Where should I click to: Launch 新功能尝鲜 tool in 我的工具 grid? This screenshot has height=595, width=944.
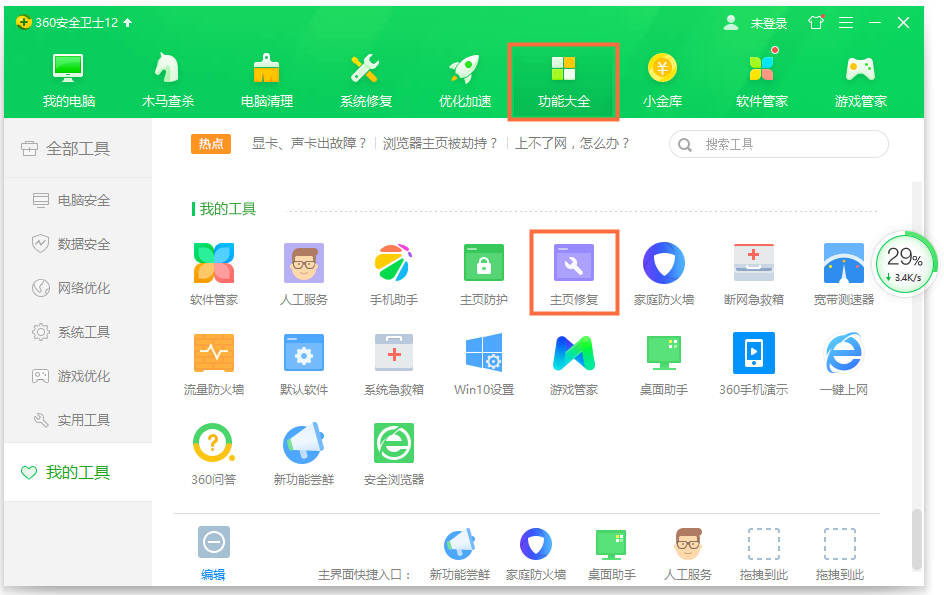coord(303,455)
